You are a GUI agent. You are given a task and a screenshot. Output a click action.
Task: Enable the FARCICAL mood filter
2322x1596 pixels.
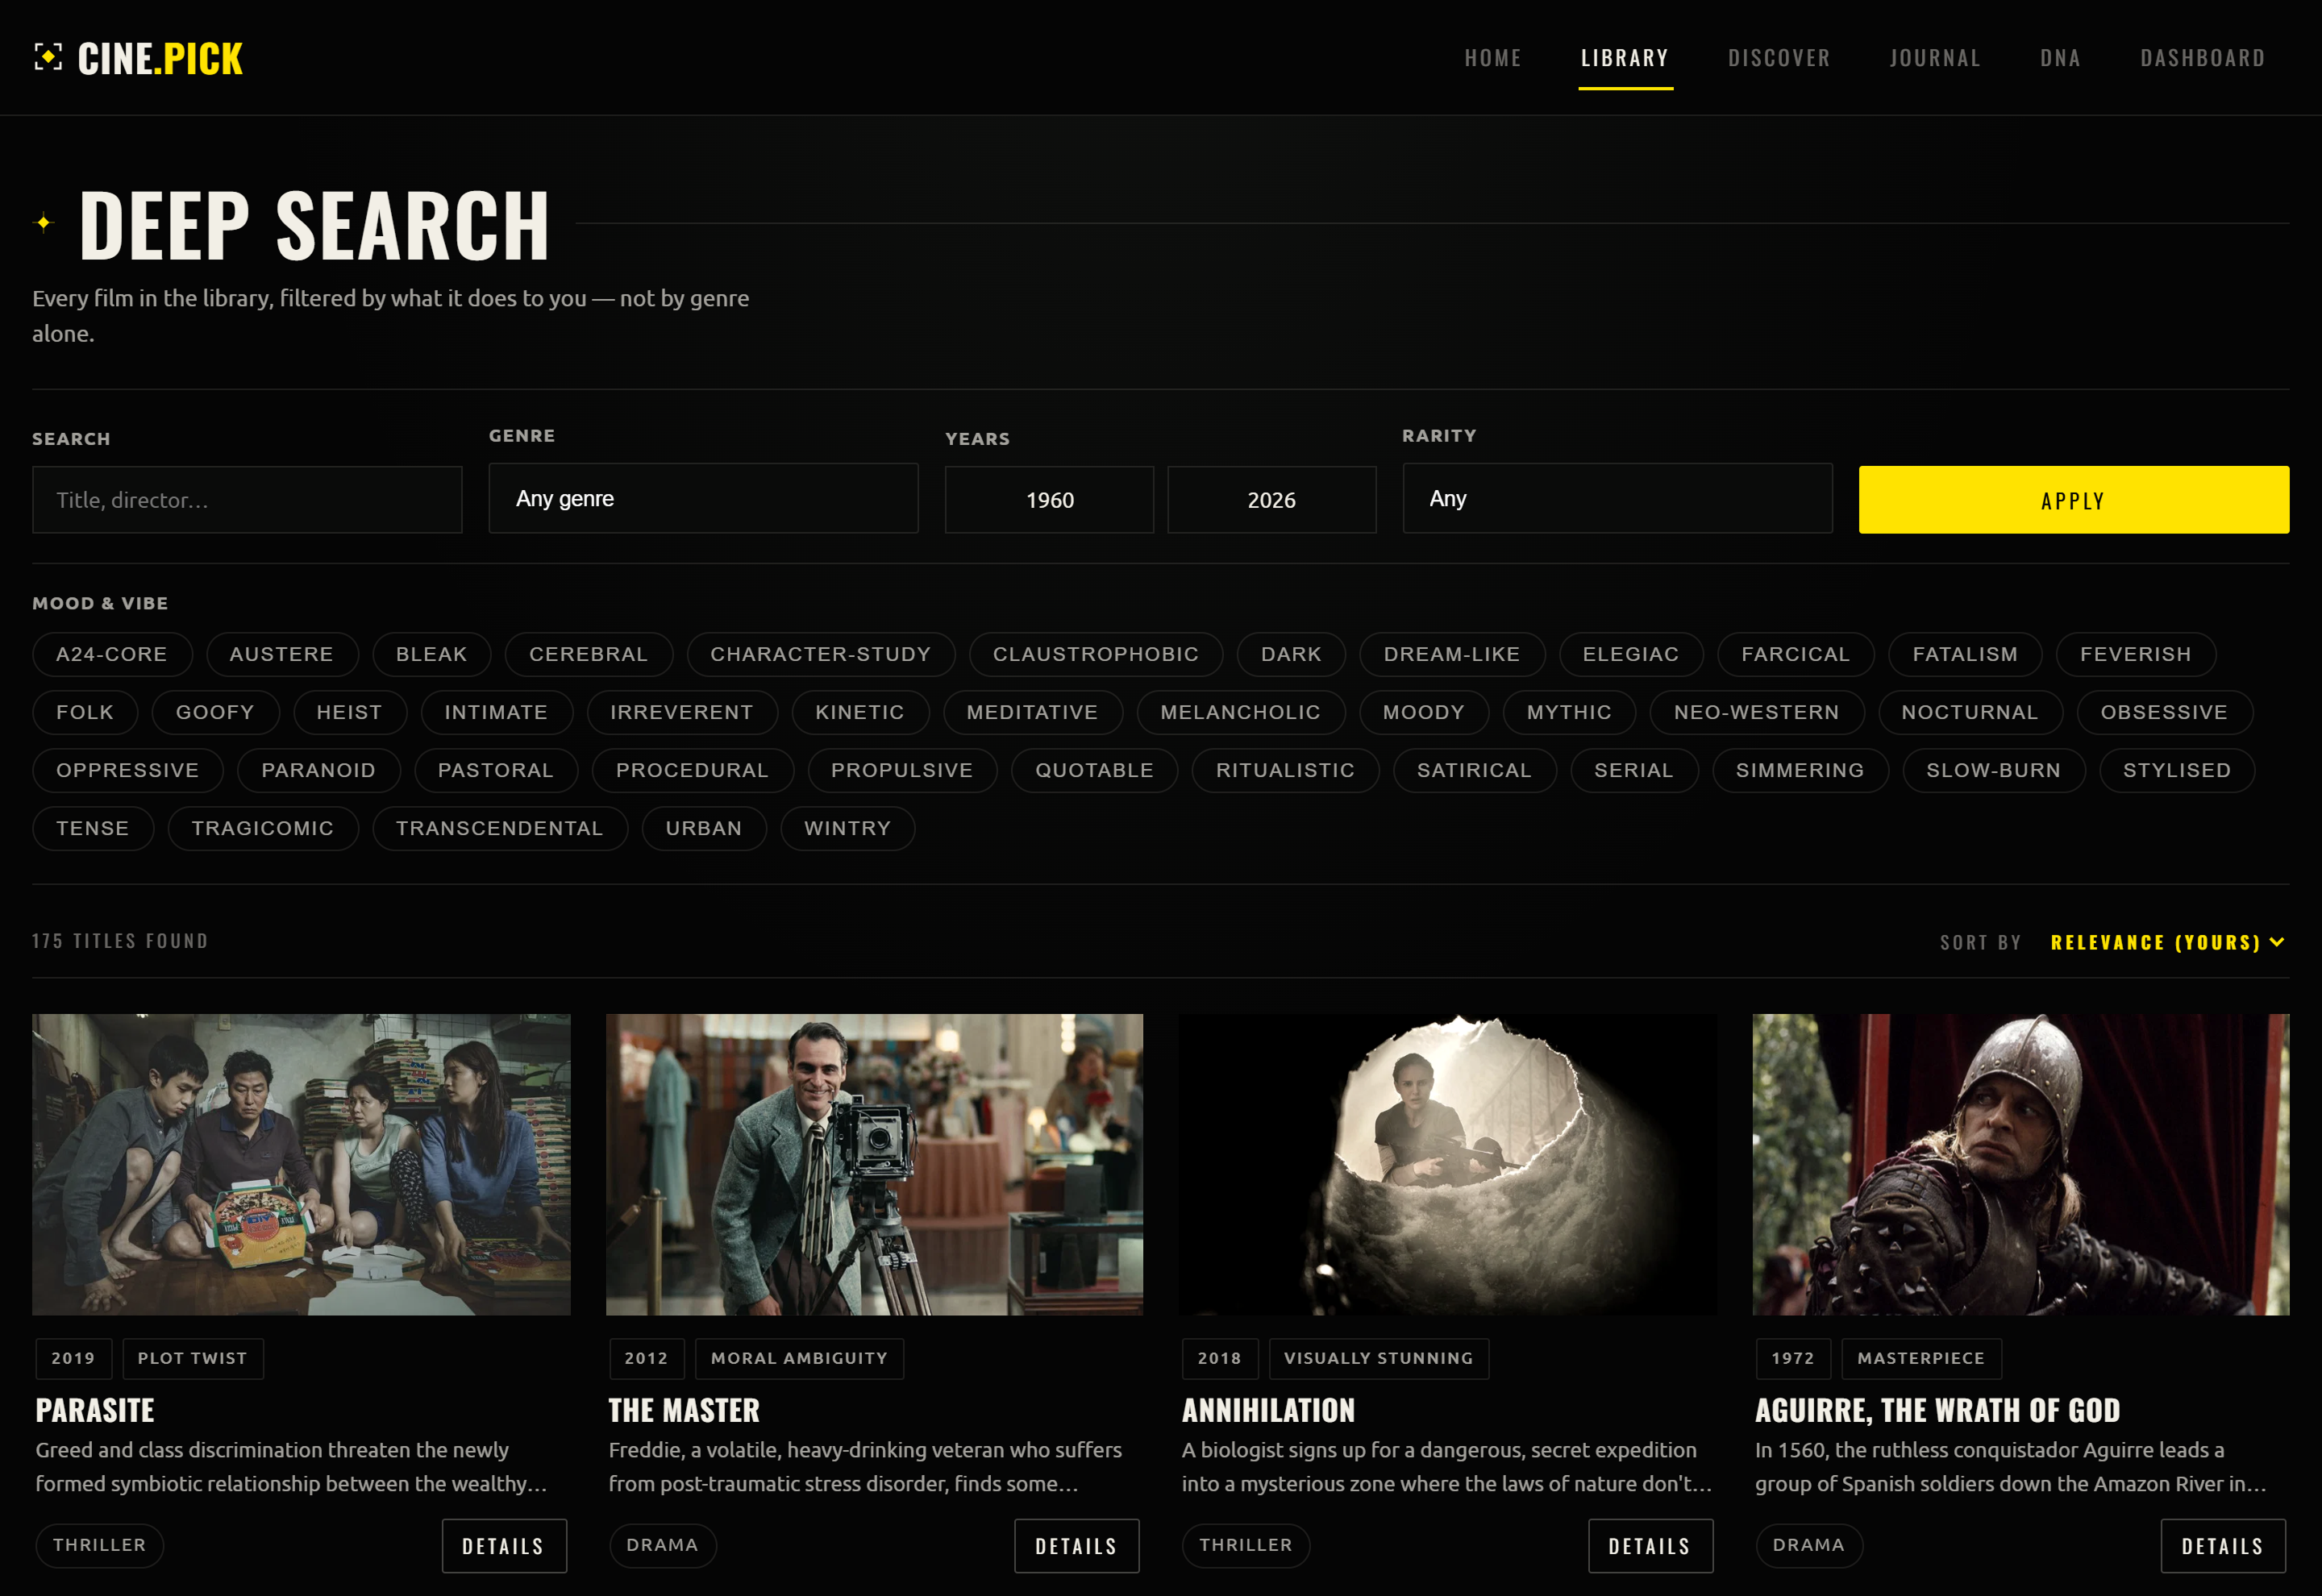point(1795,654)
